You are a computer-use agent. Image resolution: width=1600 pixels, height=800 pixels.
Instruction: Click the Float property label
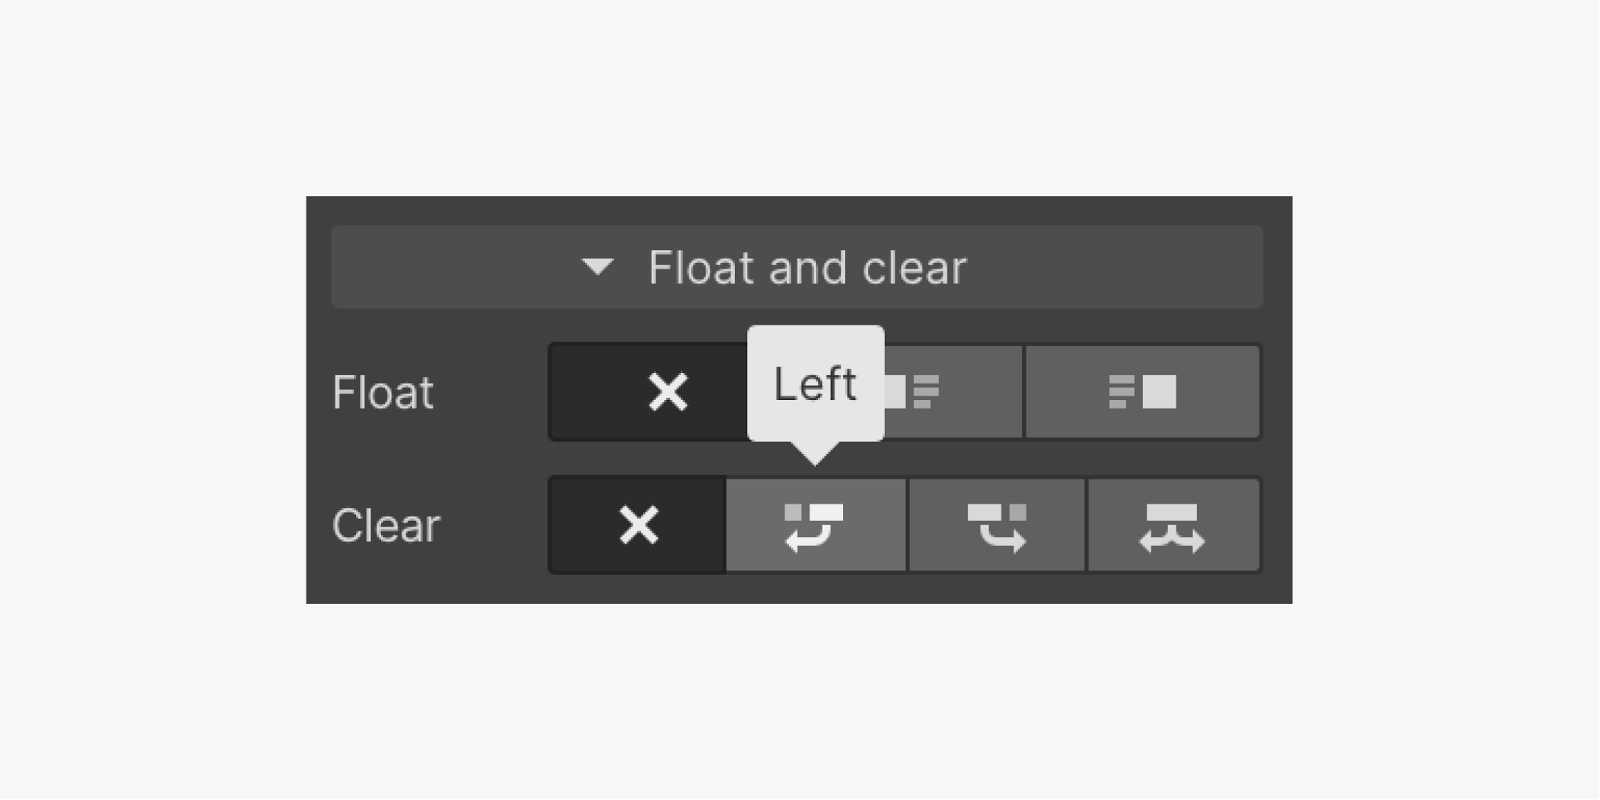pos(383,392)
